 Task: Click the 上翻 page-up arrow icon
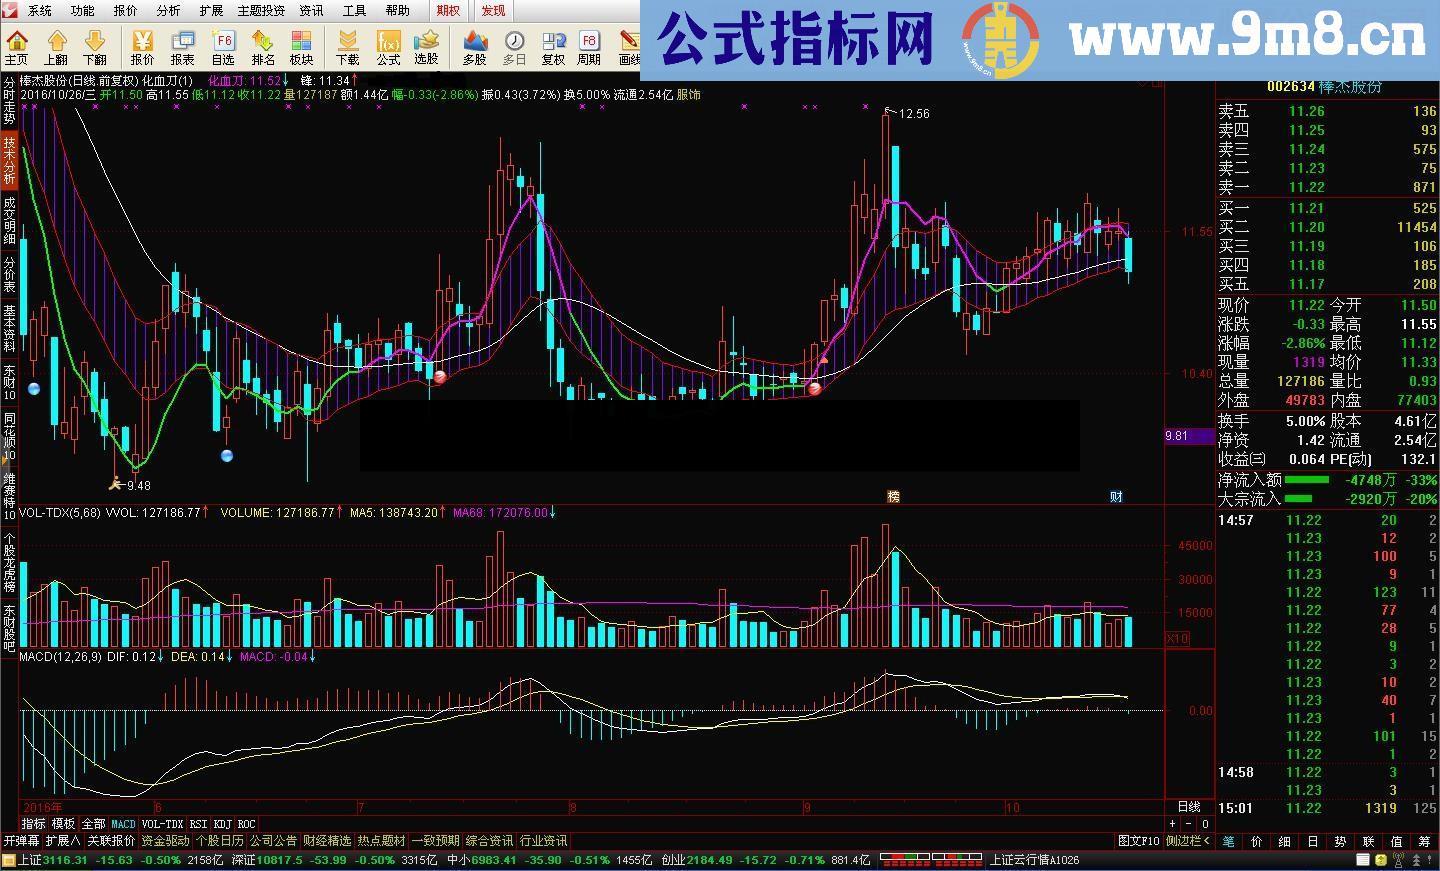(x=56, y=47)
